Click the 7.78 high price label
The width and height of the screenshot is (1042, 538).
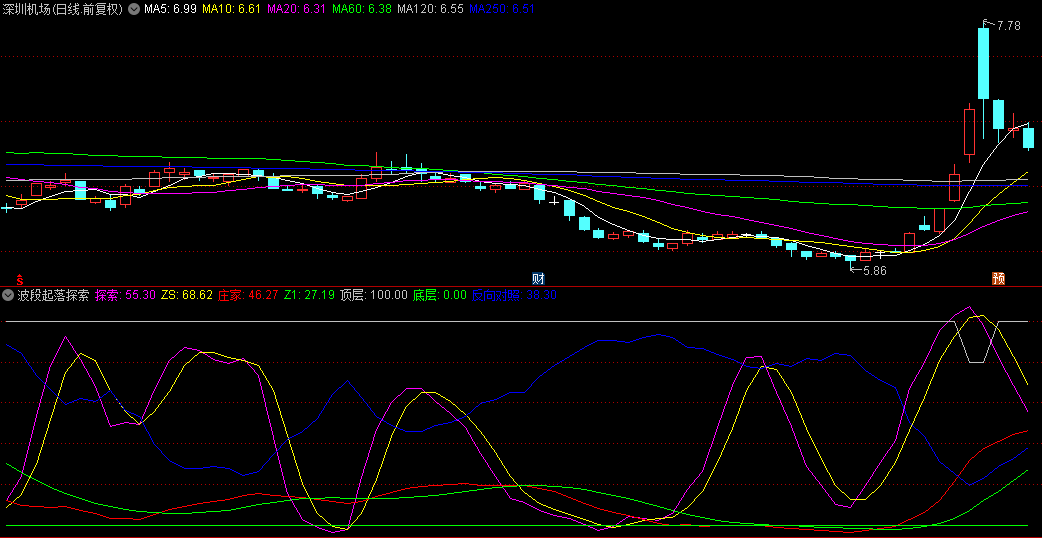click(1008, 26)
